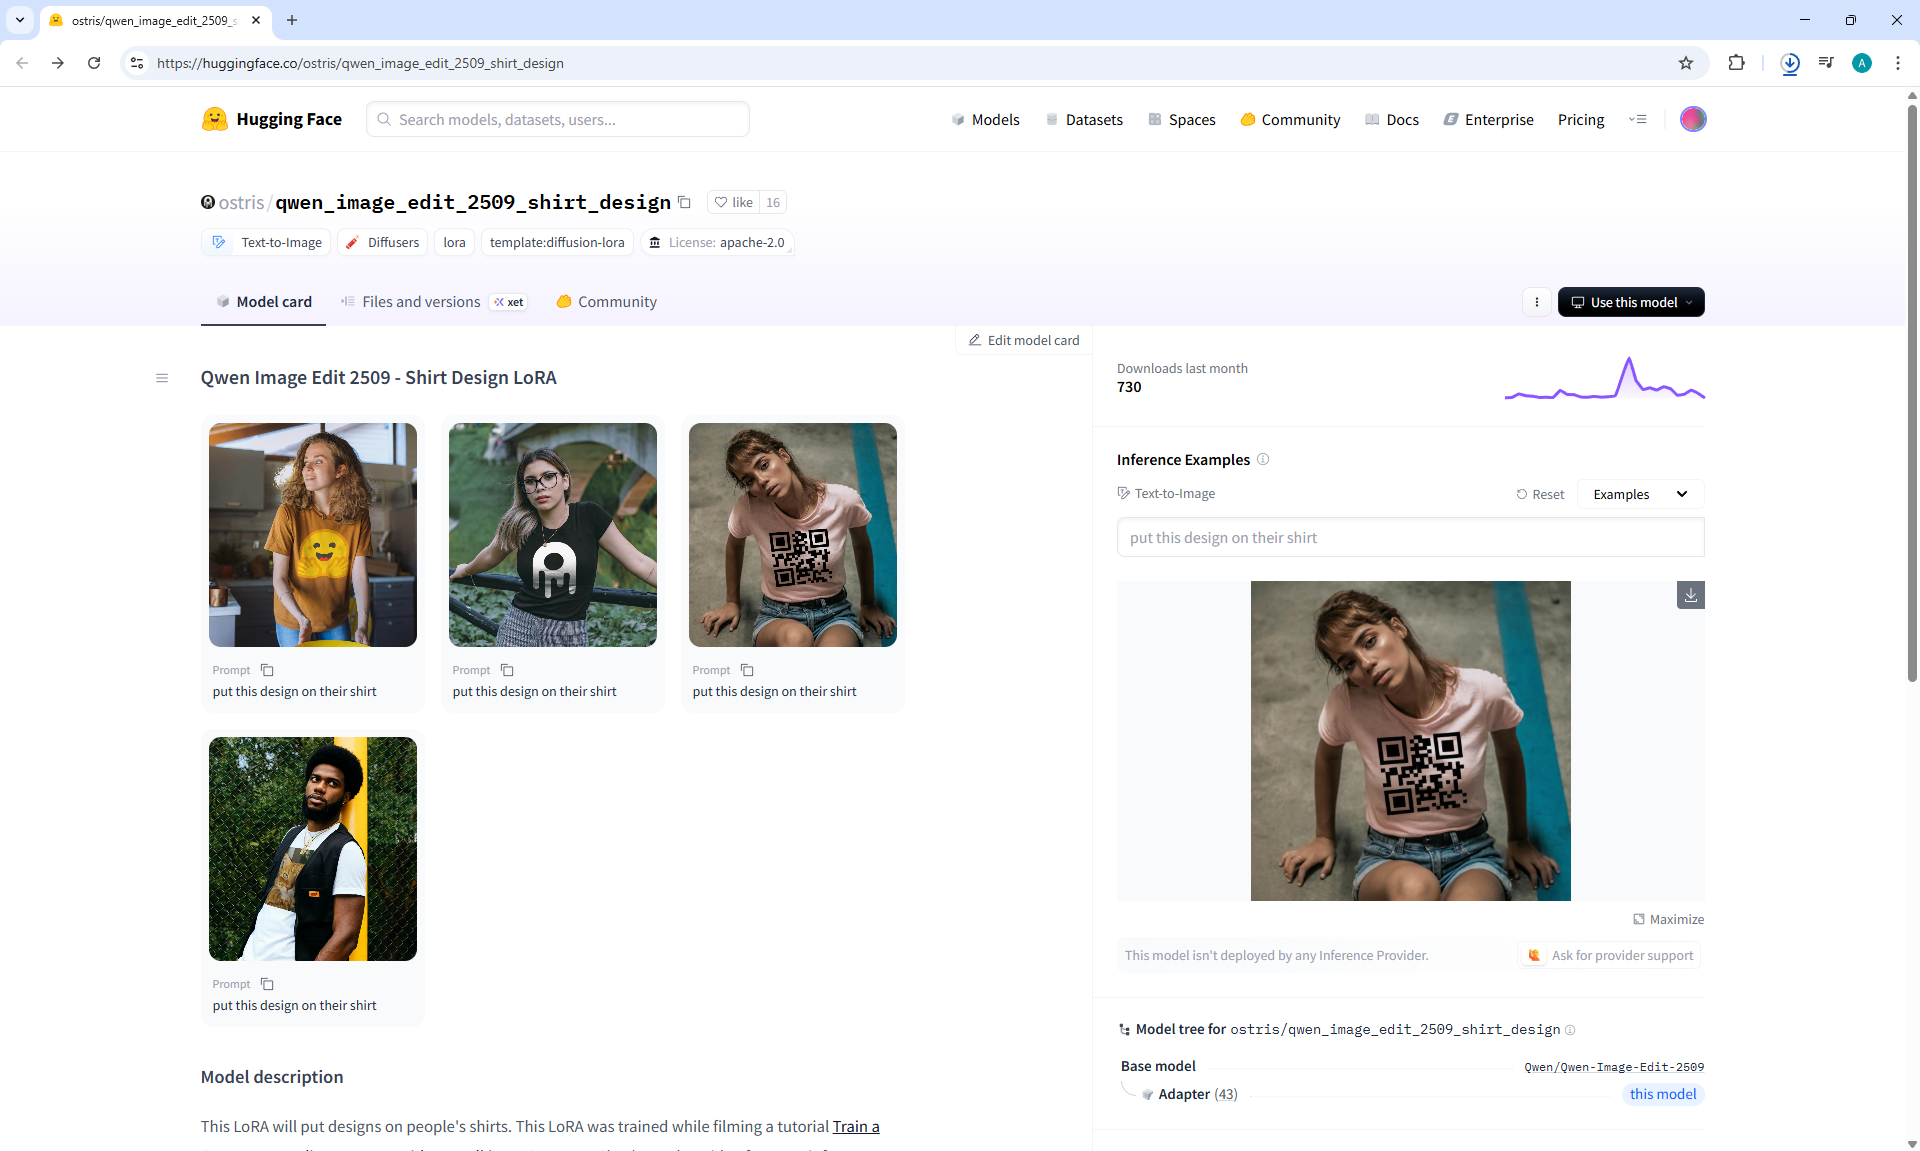Copy the first example's prompt
Viewport: 1920px width, 1151px height.
pyautogui.click(x=267, y=670)
